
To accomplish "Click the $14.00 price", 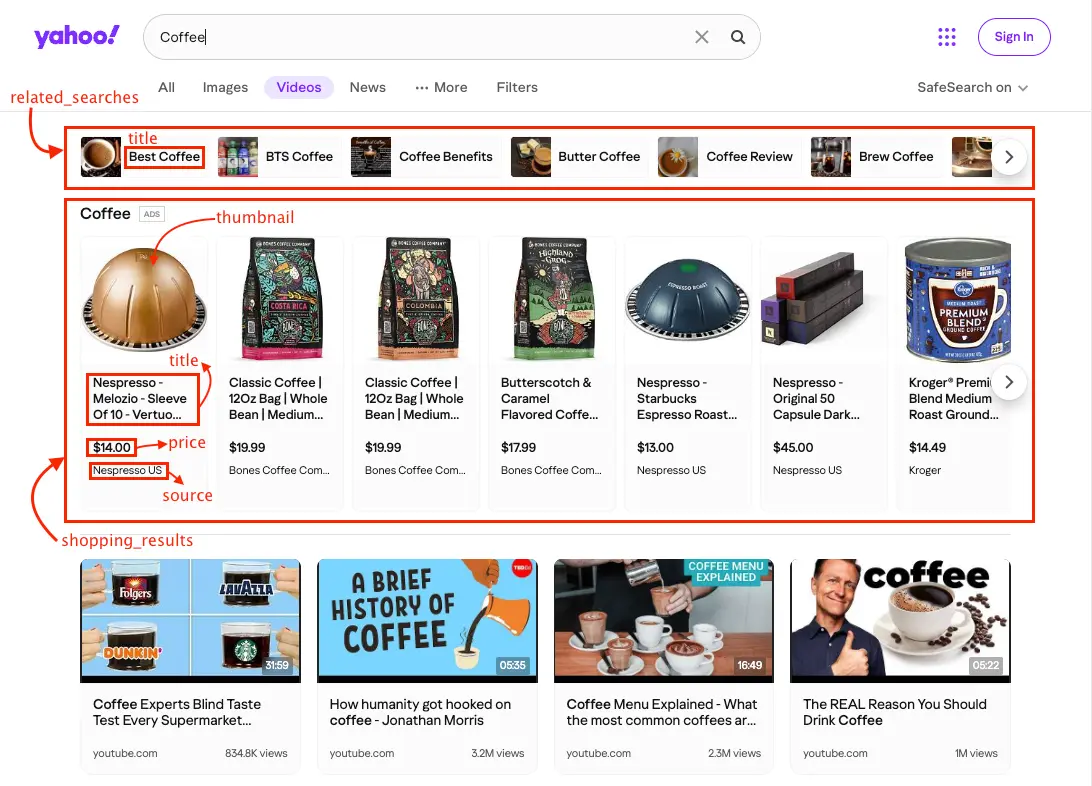I will tap(112, 447).
